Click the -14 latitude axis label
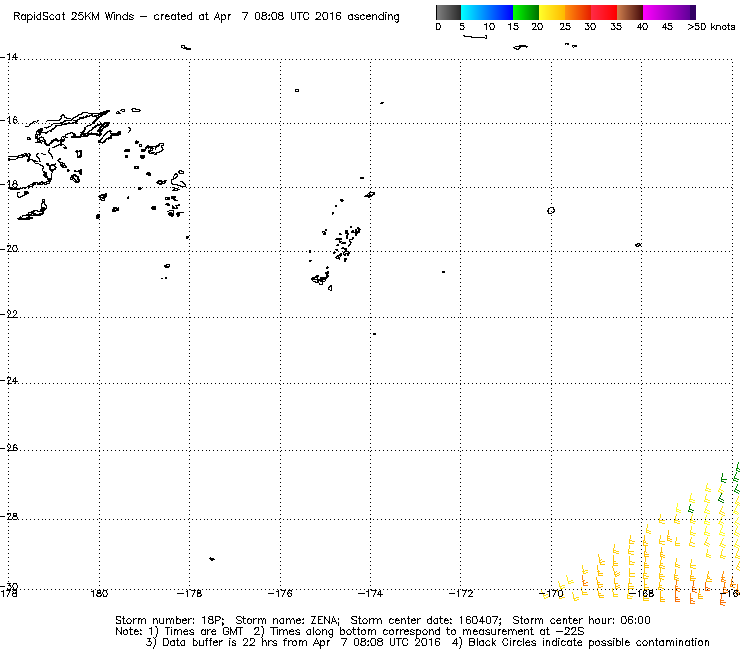The image size is (740, 650). point(9,57)
